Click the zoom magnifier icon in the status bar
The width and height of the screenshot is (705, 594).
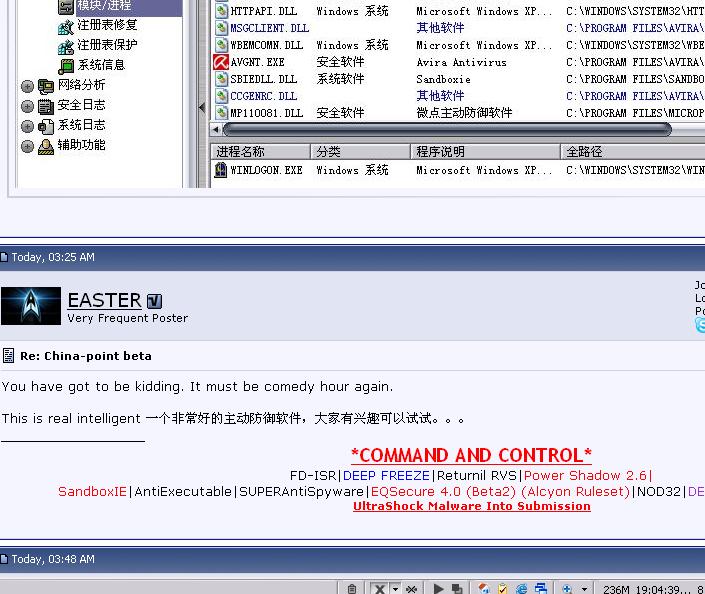567,589
